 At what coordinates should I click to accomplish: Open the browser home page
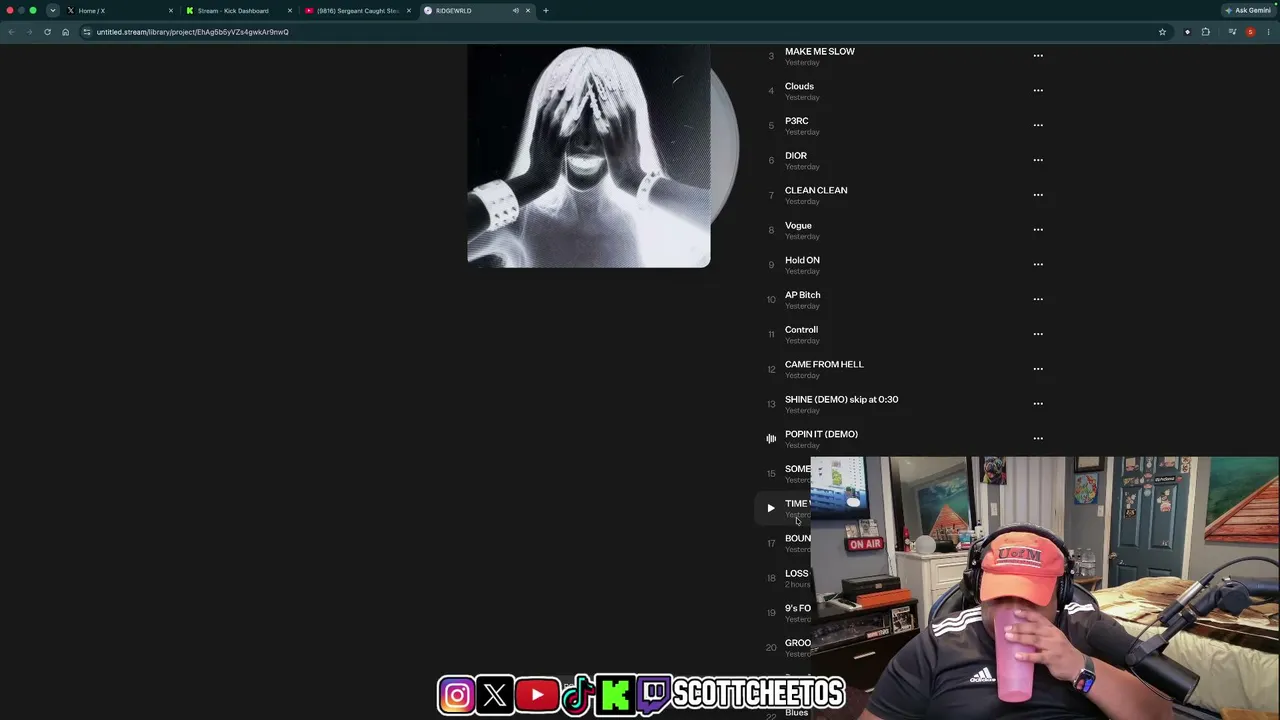[65, 32]
